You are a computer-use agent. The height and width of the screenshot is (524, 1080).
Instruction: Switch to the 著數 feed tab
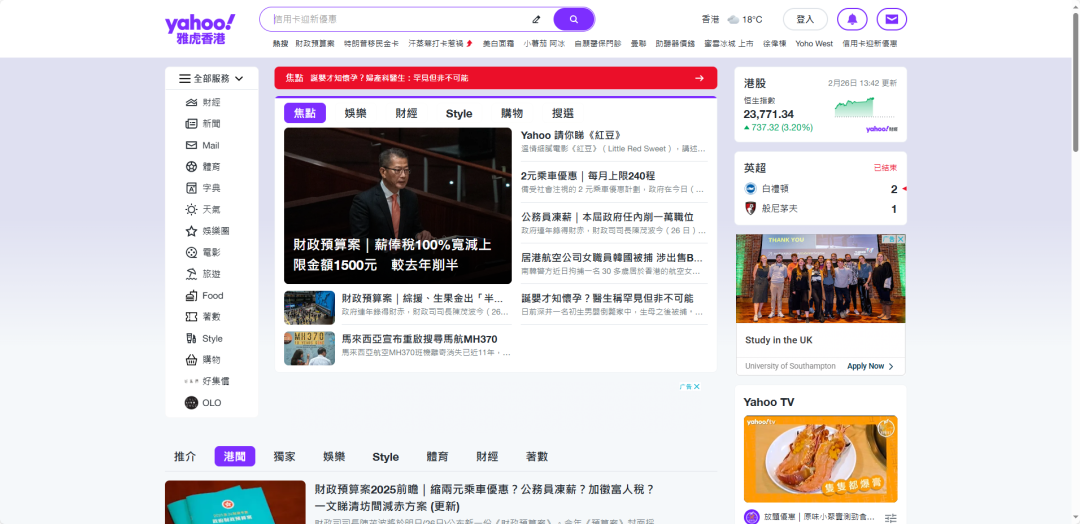[537, 457]
